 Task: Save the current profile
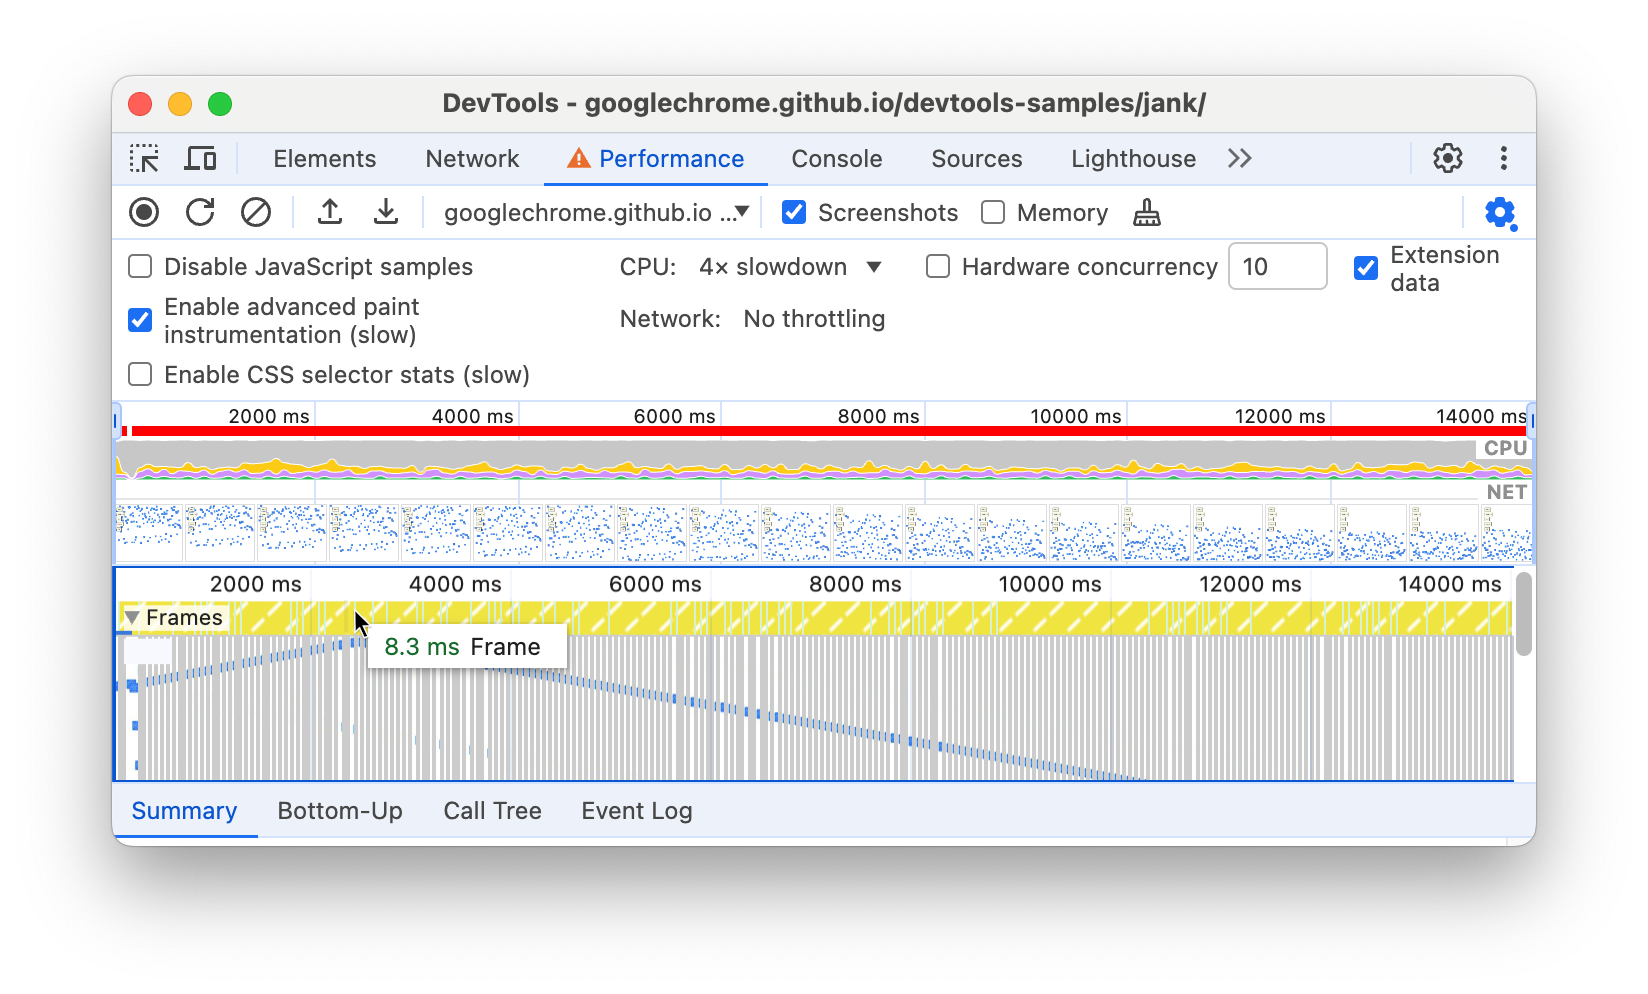[x=386, y=212]
